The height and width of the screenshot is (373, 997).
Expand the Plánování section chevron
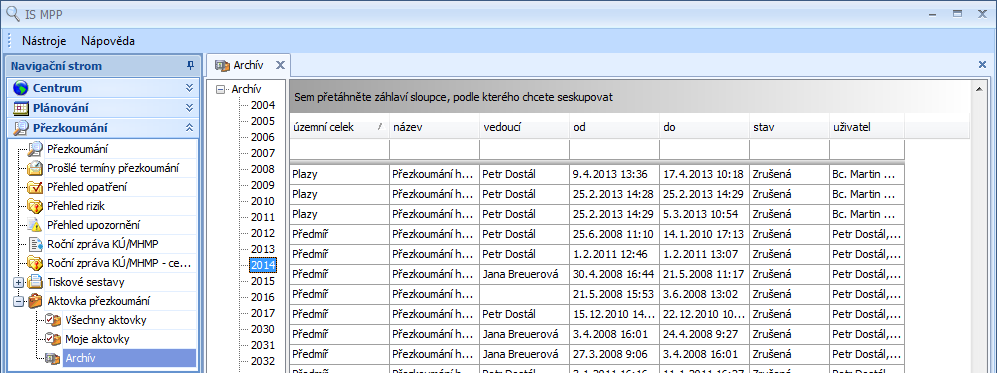(x=189, y=108)
